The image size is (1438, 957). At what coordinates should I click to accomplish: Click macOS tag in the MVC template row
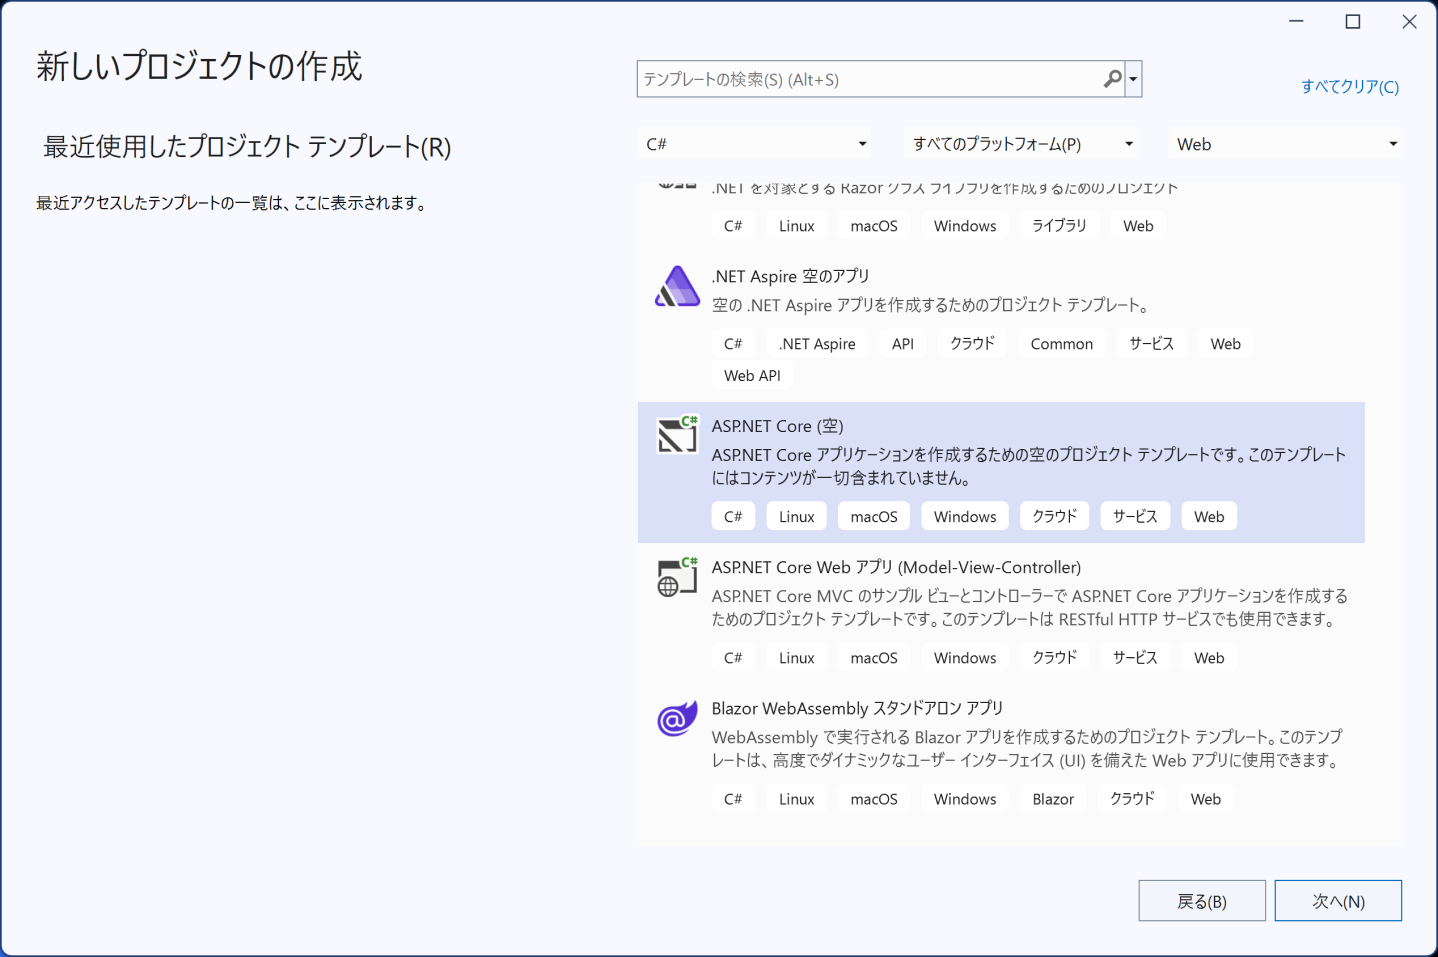(x=874, y=658)
